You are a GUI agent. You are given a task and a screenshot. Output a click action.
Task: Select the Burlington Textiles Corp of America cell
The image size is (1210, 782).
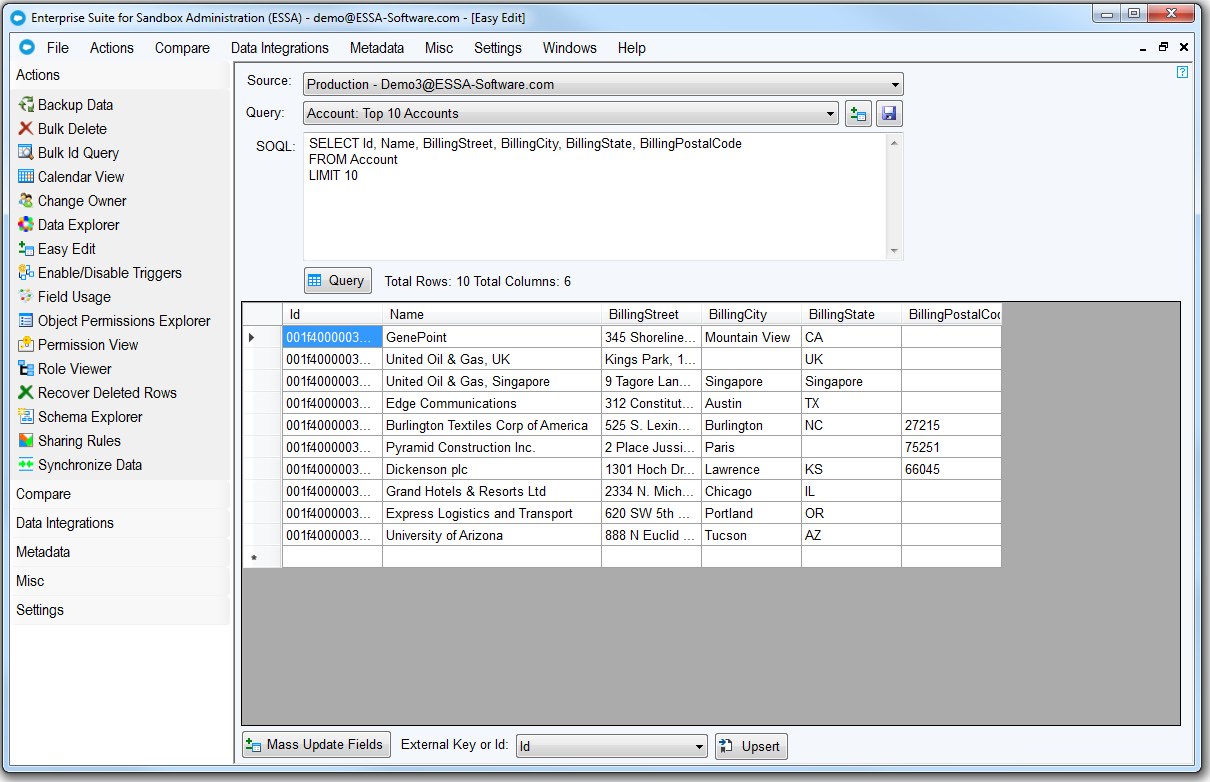coord(492,425)
